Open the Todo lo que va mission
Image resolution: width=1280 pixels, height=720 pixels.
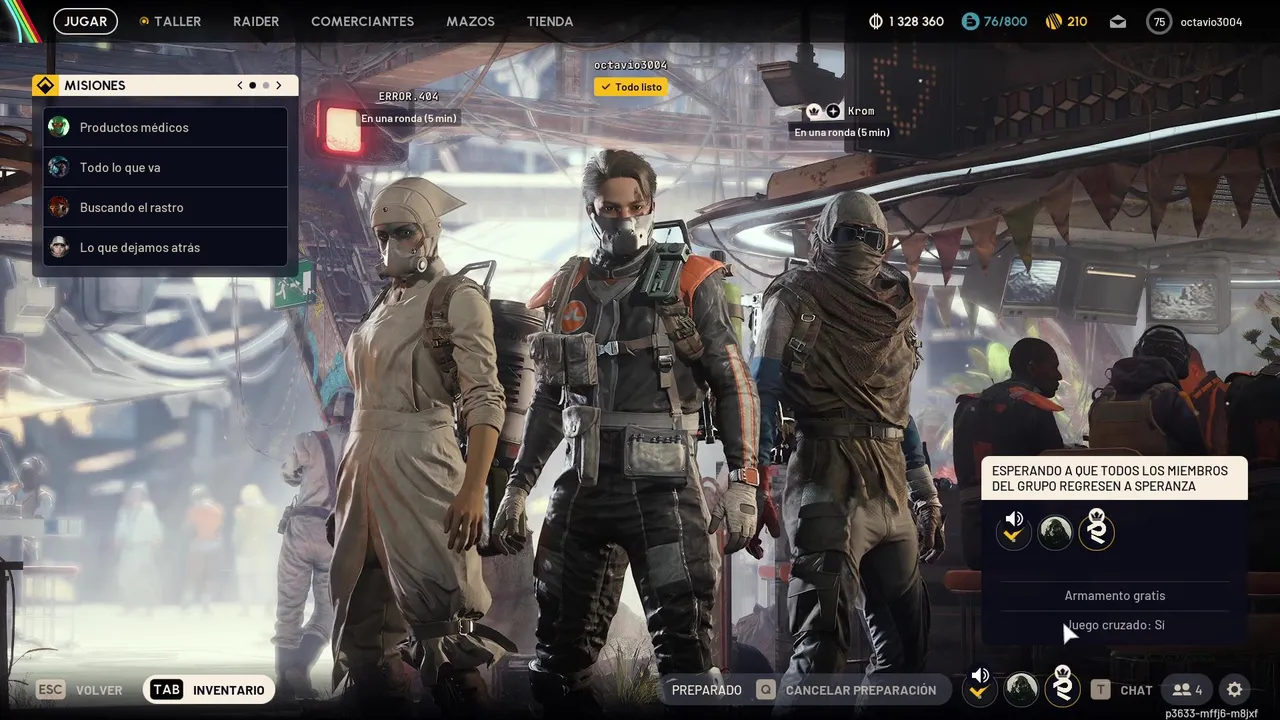(165, 167)
